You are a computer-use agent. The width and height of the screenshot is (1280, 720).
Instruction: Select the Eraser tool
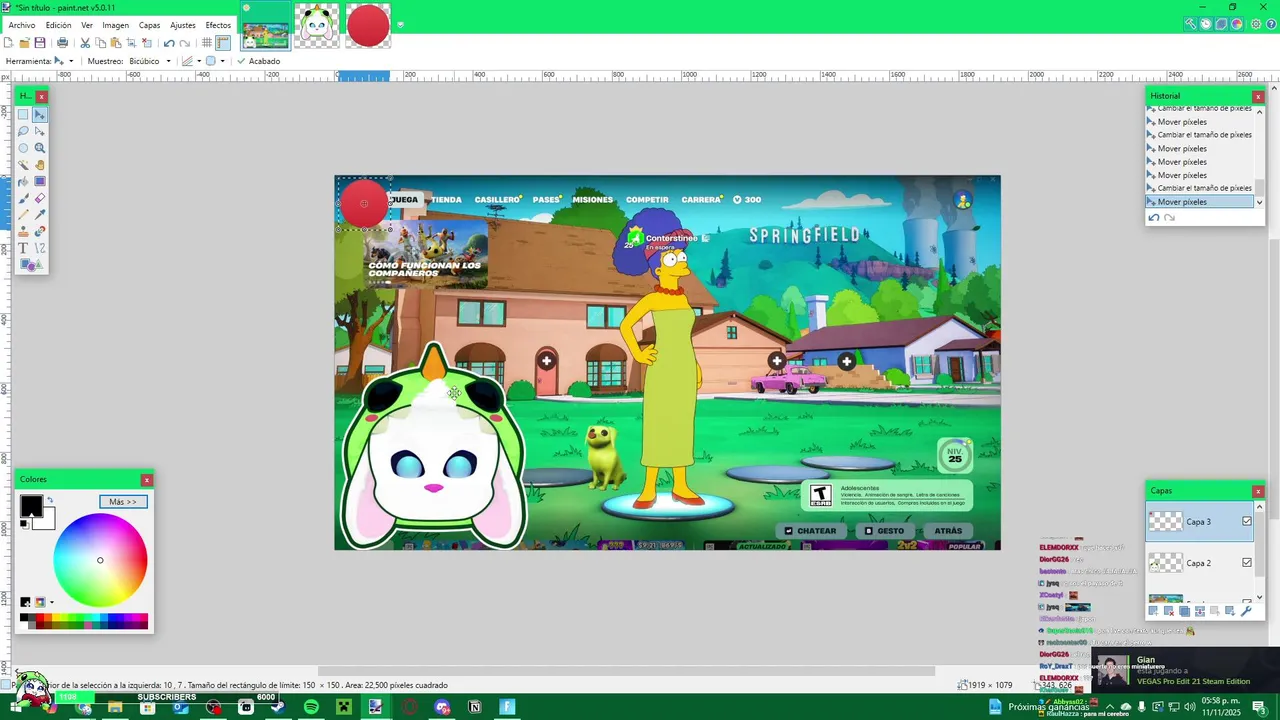click(40, 198)
